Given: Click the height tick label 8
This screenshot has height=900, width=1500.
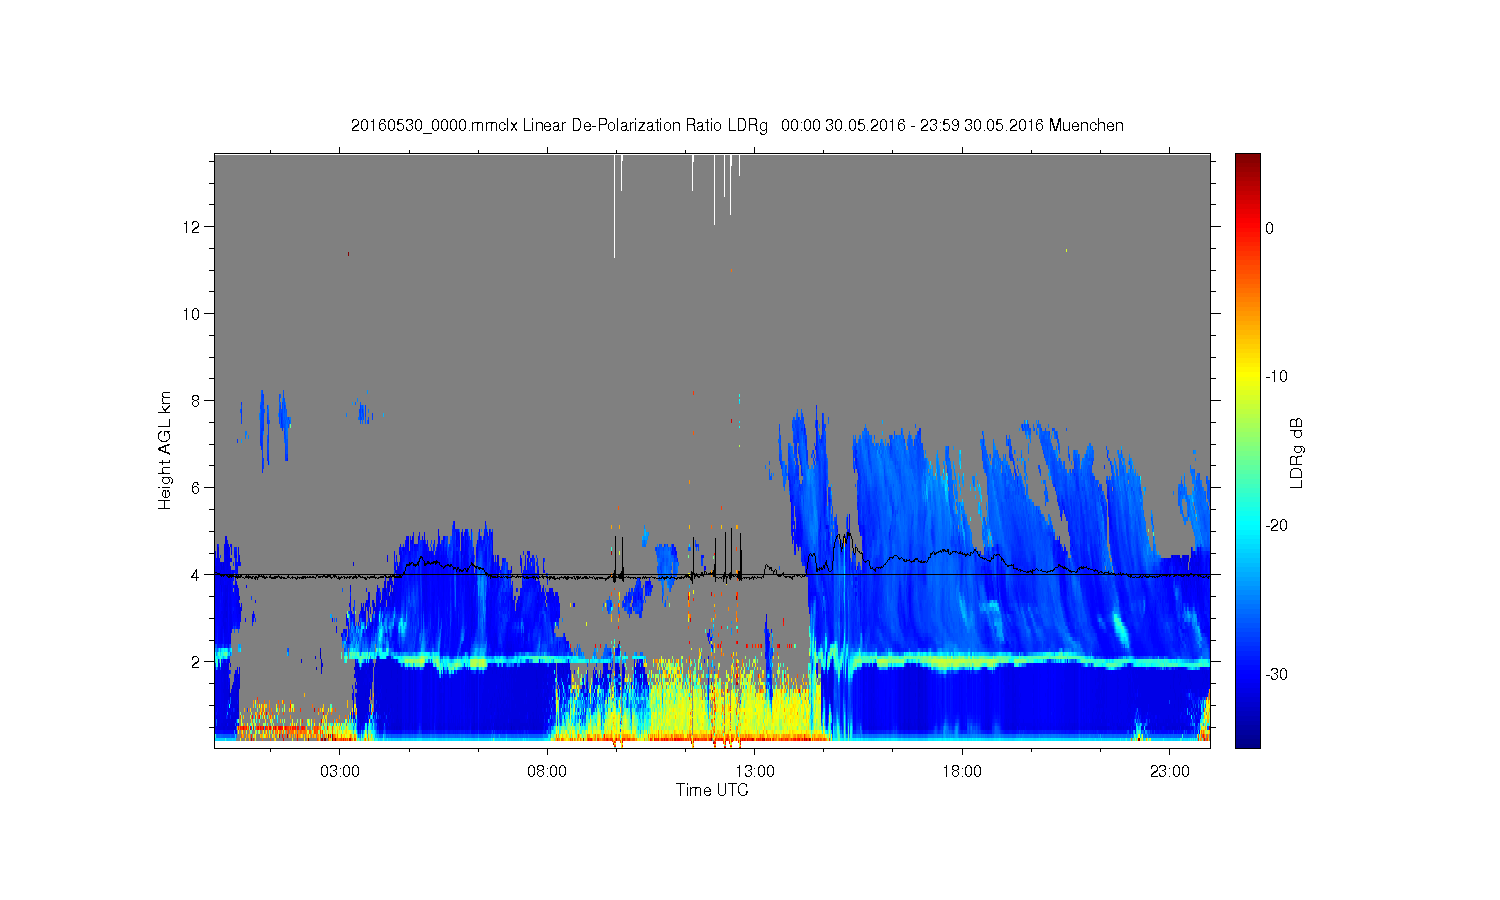Looking at the screenshot, I should (x=197, y=401).
